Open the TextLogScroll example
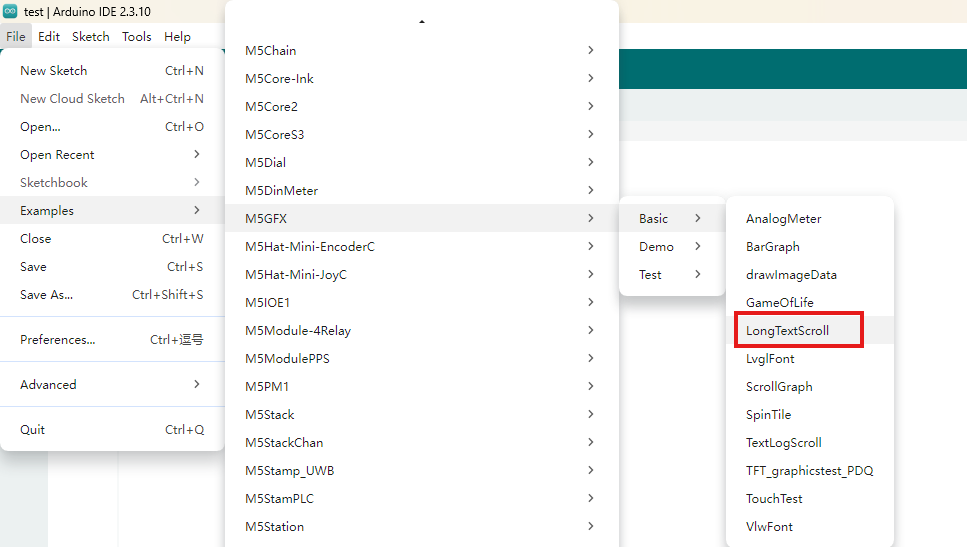967x547 pixels. click(x=810, y=443)
